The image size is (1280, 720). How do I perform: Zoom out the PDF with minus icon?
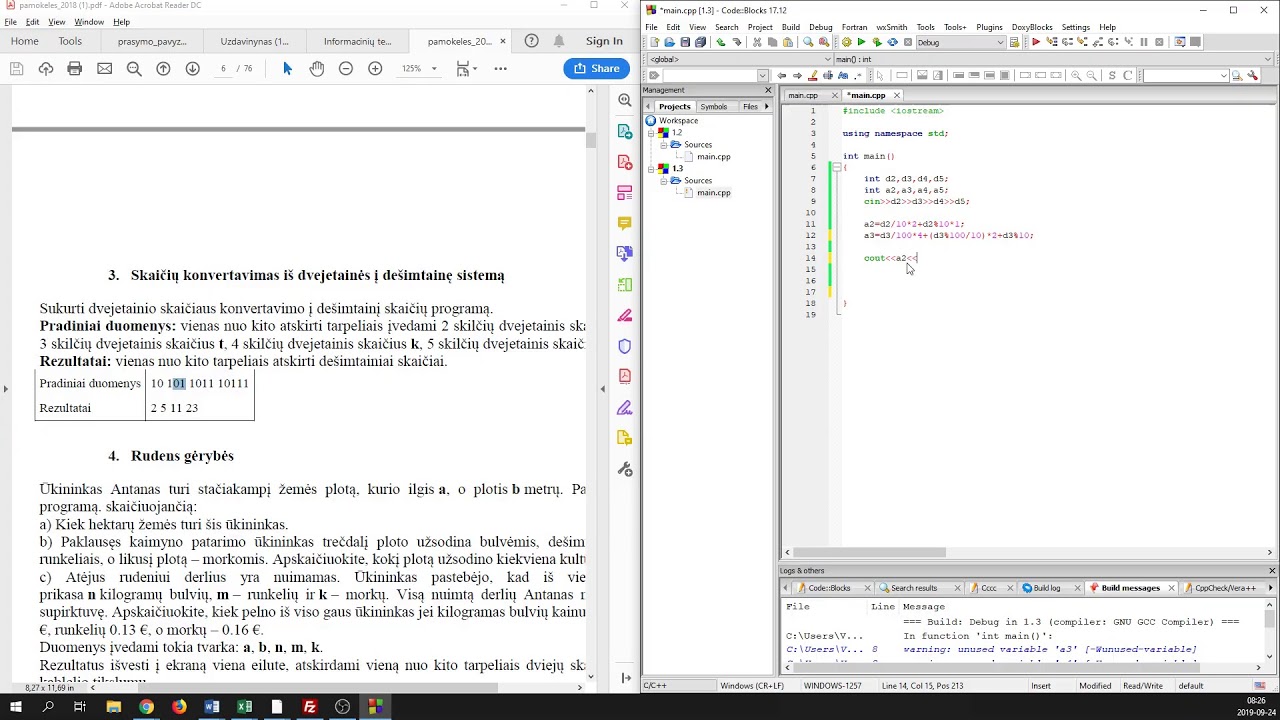coord(346,68)
